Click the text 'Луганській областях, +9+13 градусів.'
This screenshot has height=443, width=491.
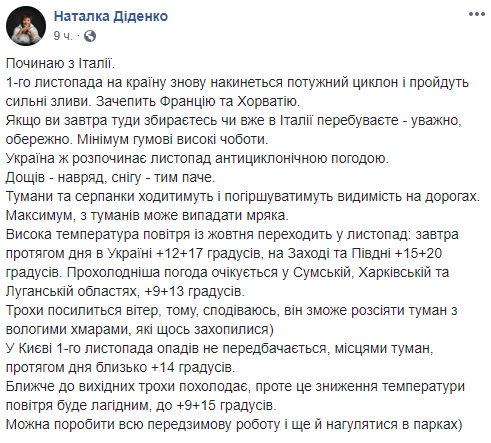(125, 291)
